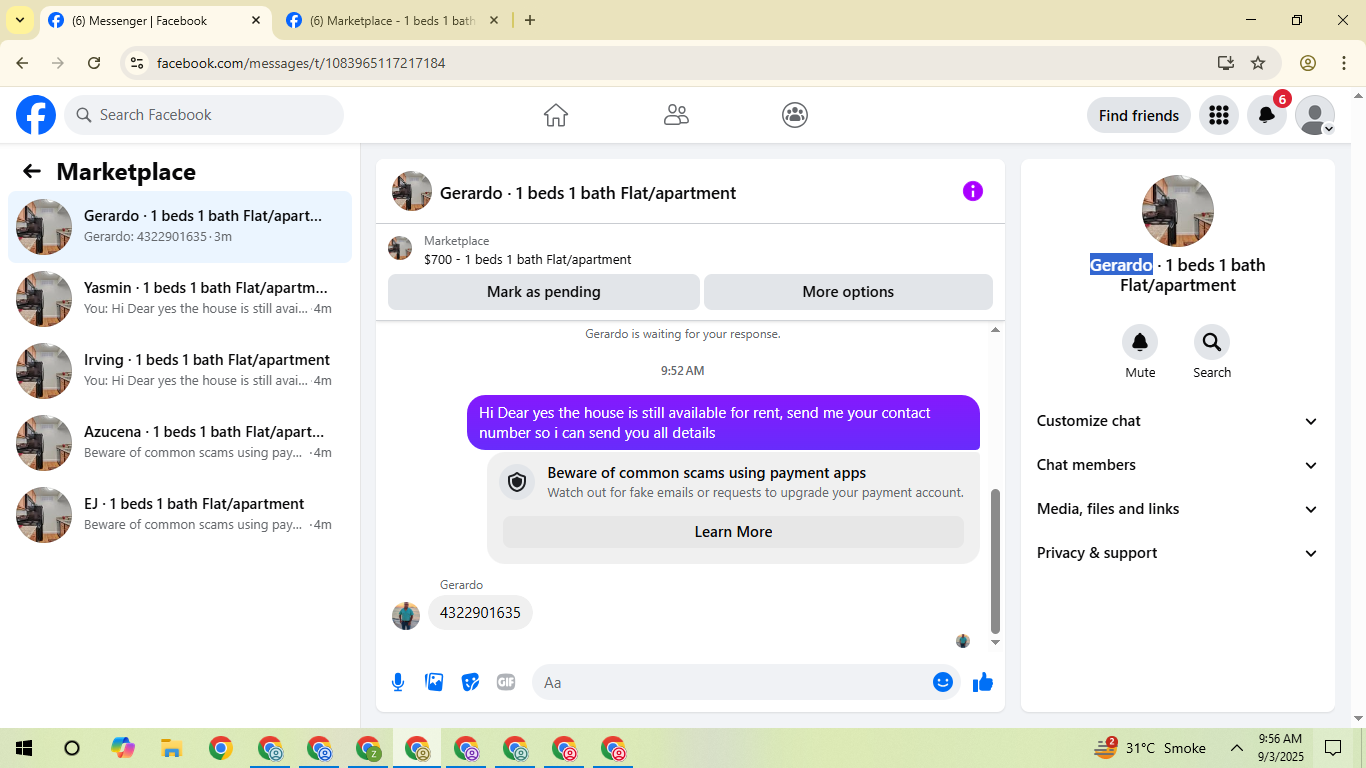The width and height of the screenshot is (1366, 768).
Task: Reload the page in Chrome
Action: point(94,63)
